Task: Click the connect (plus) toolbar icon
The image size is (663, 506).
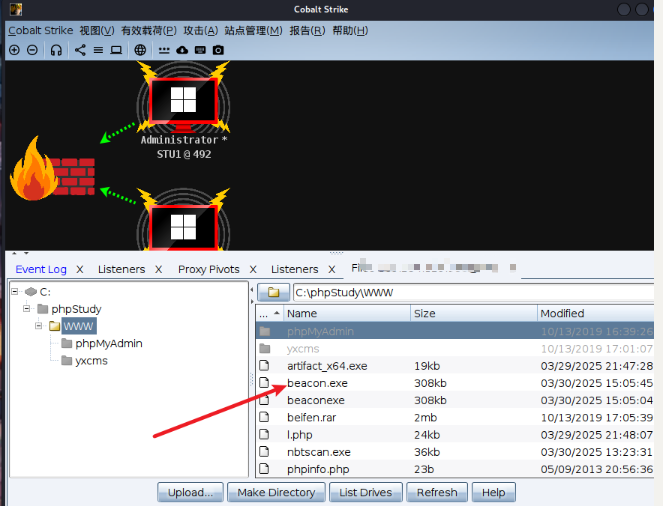Action: pos(14,50)
